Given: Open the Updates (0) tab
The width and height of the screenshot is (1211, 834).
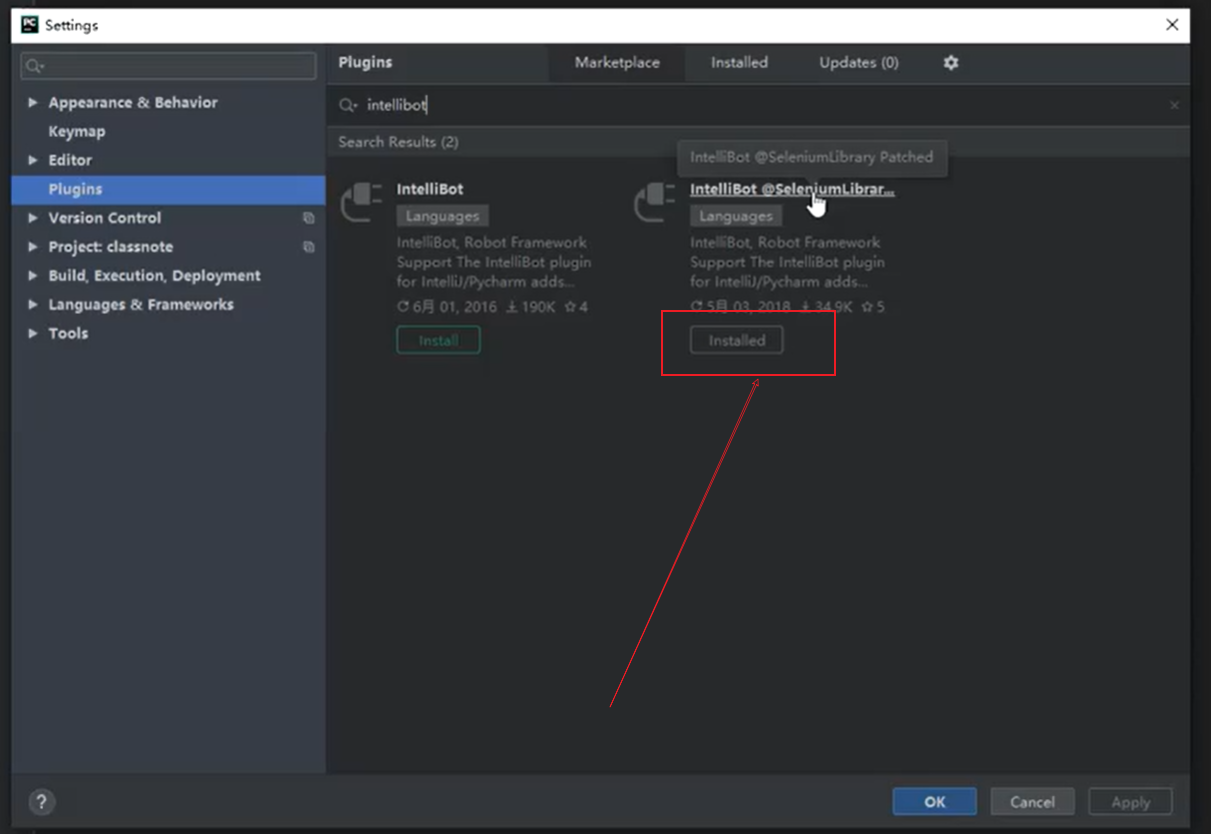Looking at the screenshot, I should pyautogui.click(x=859, y=62).
